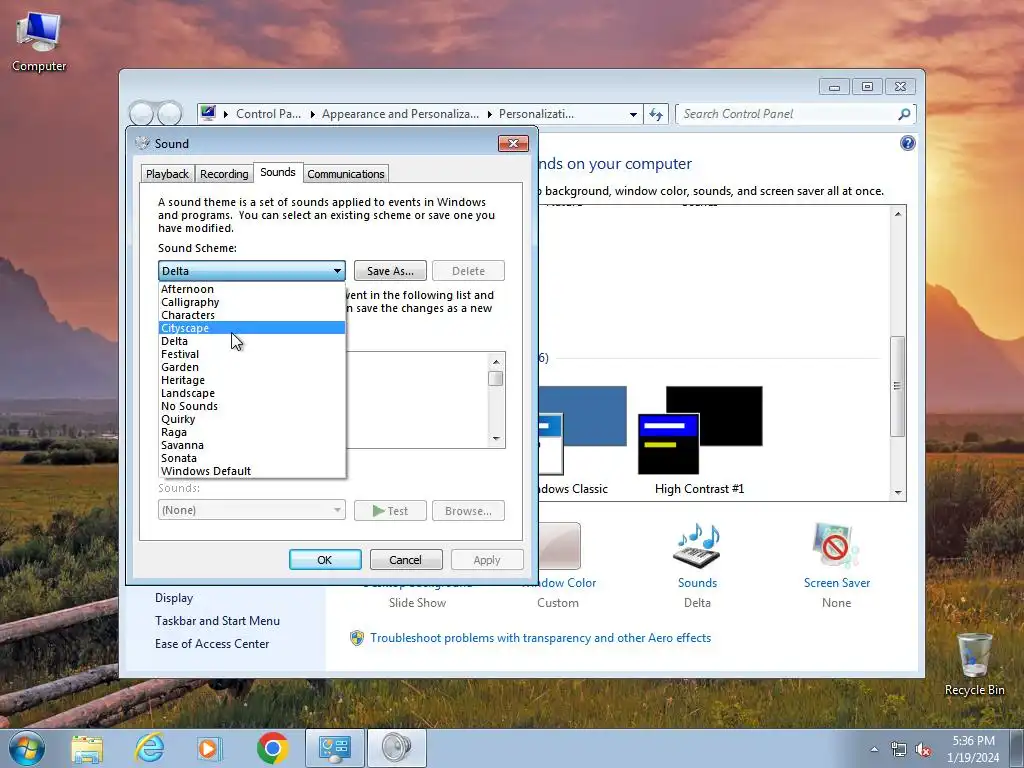Click Troubleshoot transparency and Aero effects link

[x=540, y=638]
